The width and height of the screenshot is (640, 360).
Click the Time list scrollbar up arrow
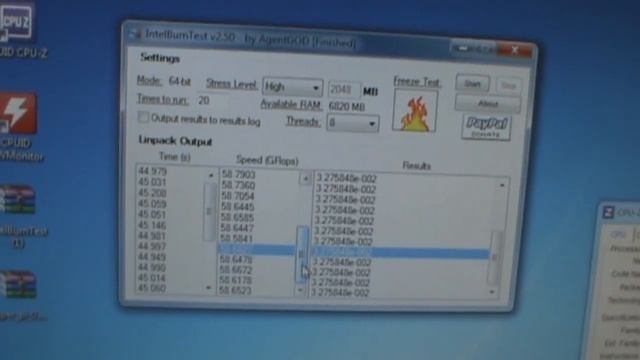click(211, 176)
